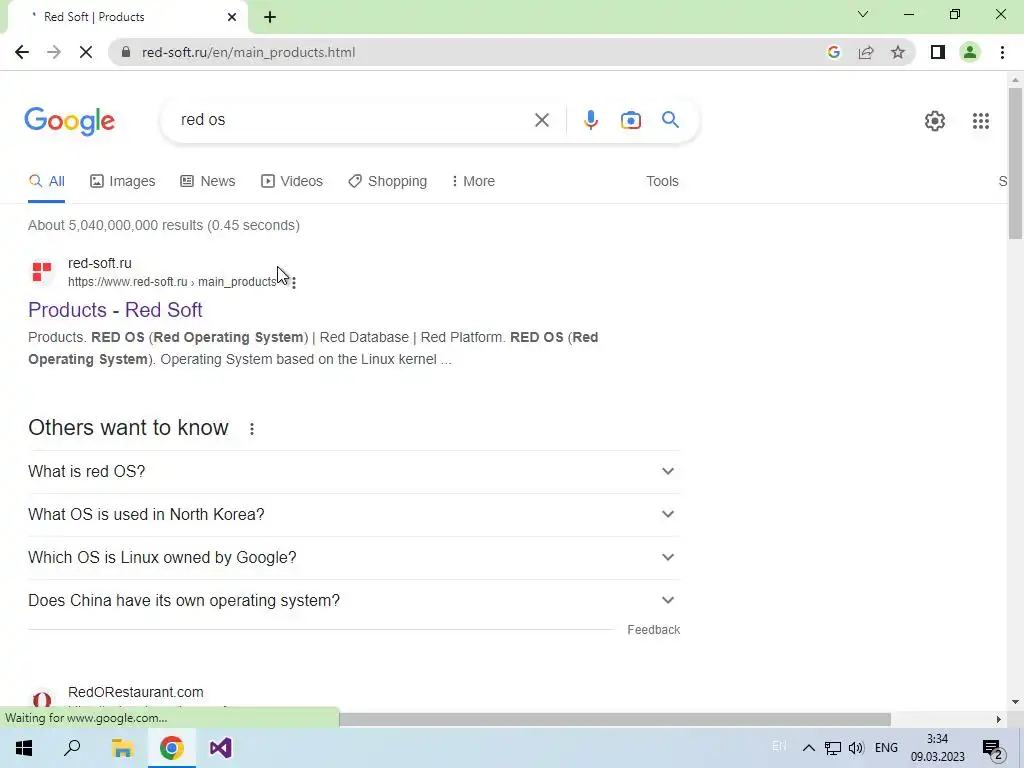The image size is (1024, 768).
Task: Click the search box containing red os
Action: (x=353, y=120)
